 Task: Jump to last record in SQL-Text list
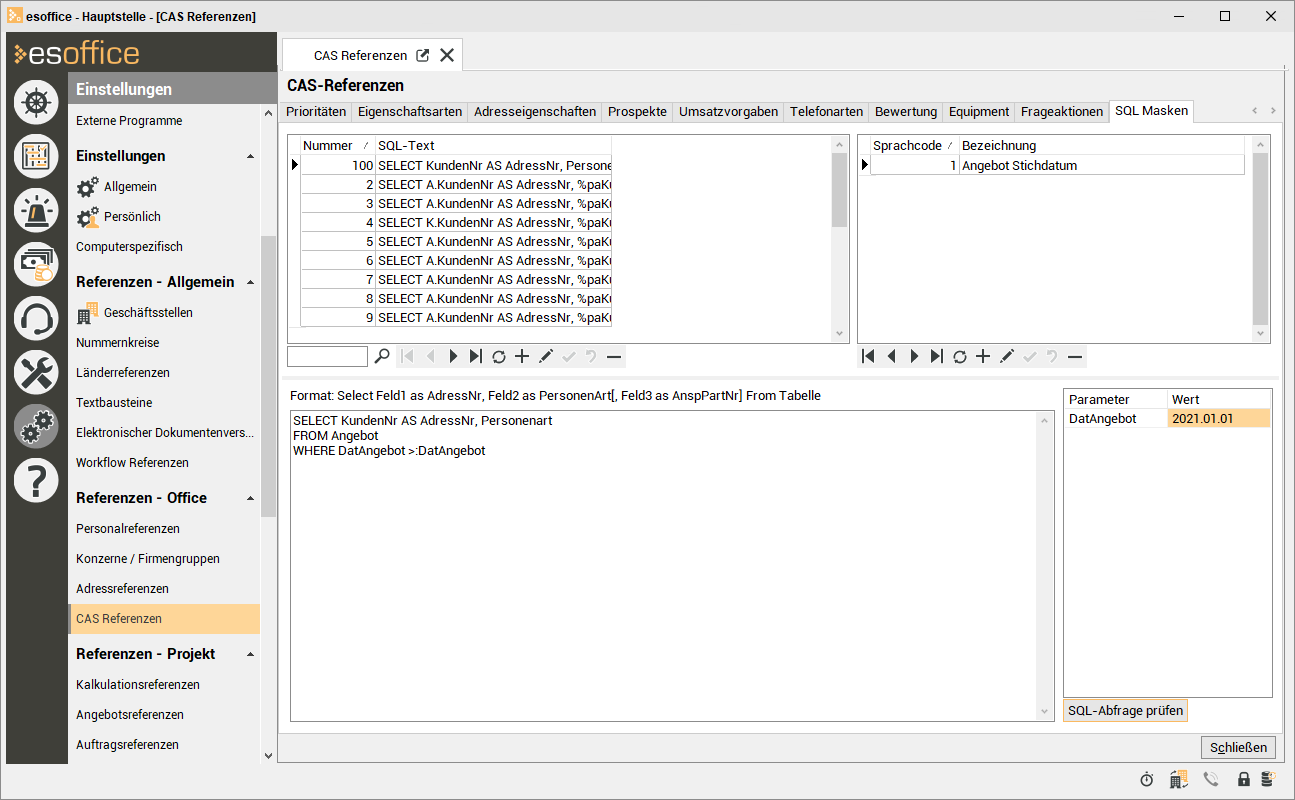475,356
